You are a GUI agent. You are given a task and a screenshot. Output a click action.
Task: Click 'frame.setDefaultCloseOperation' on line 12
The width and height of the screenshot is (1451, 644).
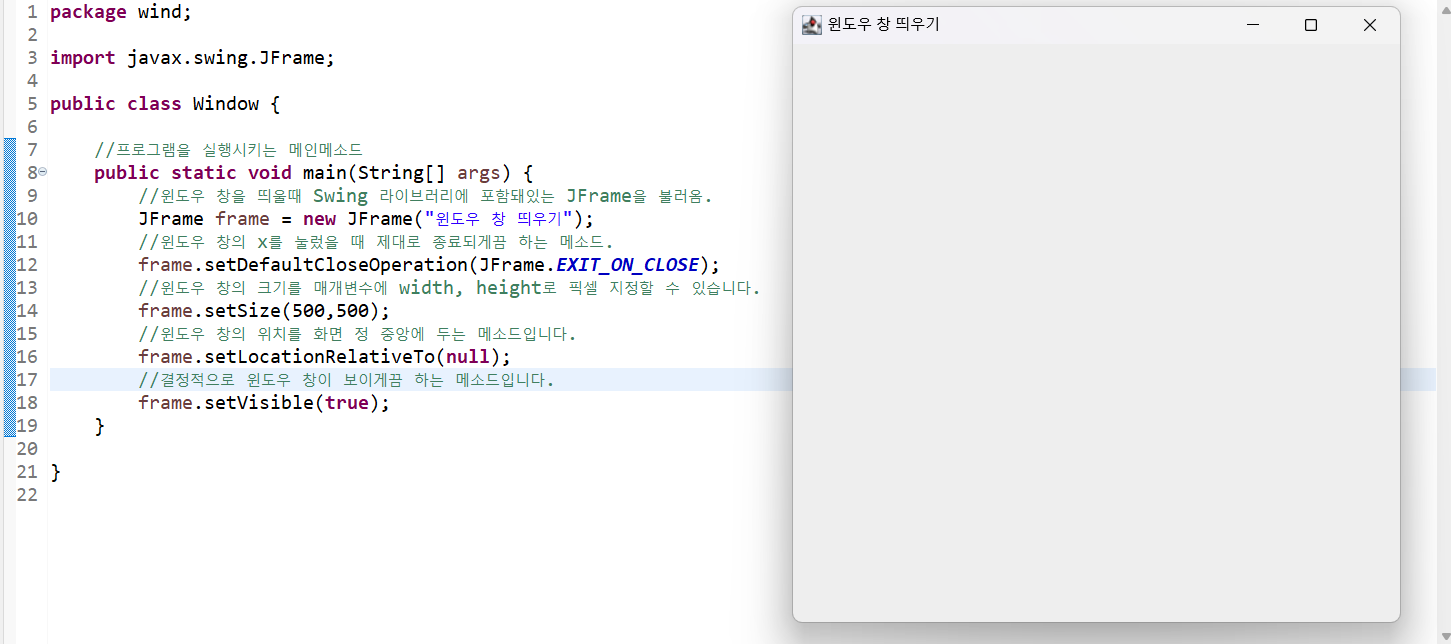tap(303, 265)
